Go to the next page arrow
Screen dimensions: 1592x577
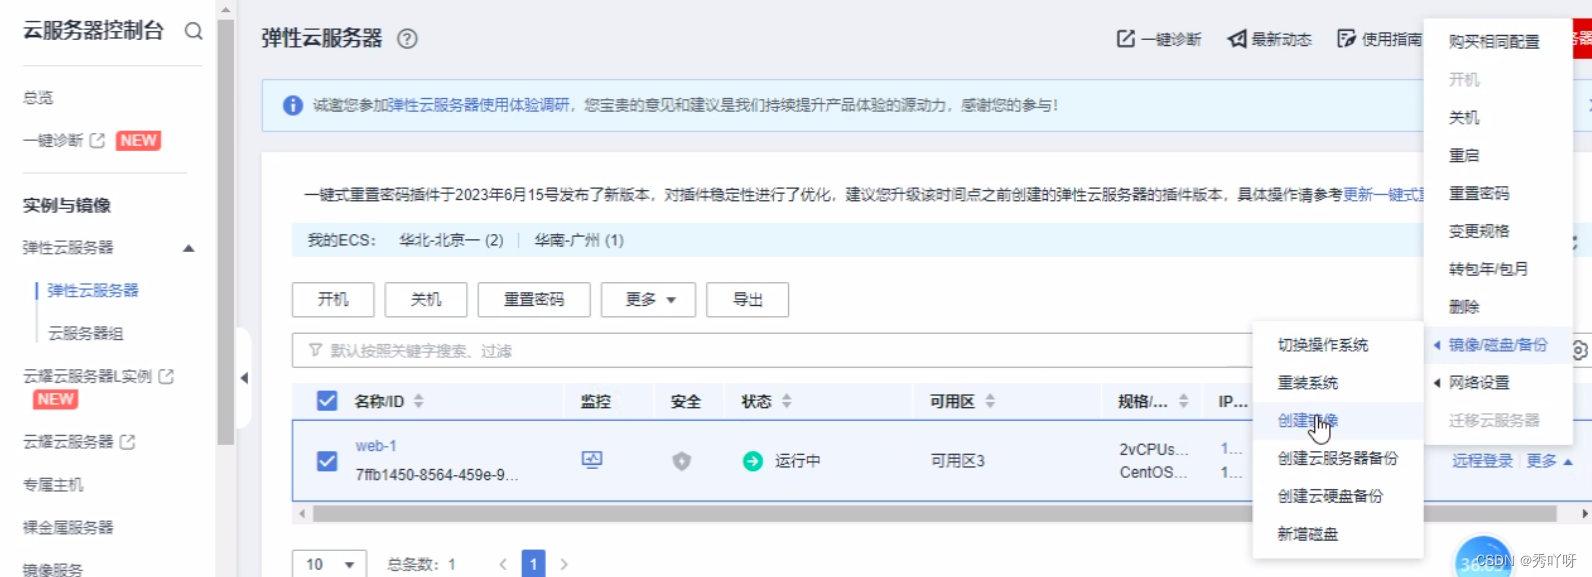tap(564, 564)
